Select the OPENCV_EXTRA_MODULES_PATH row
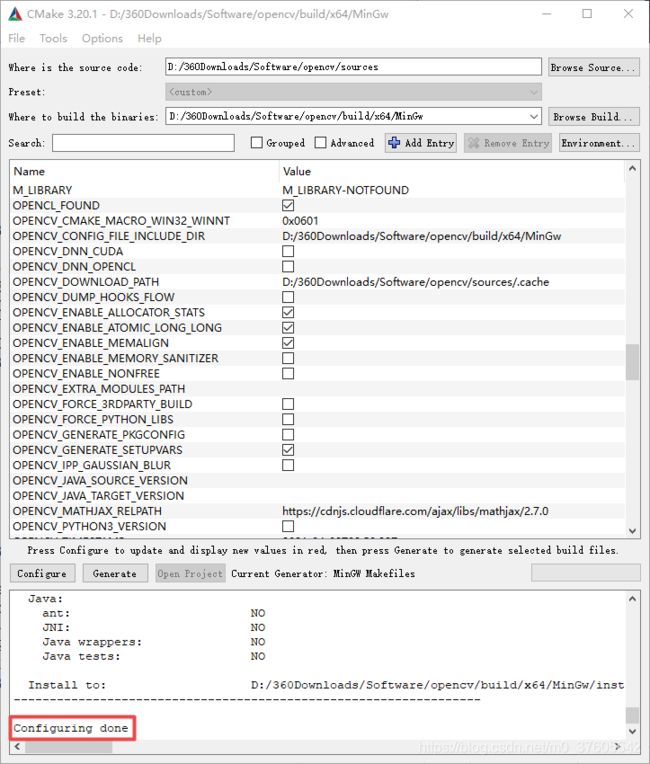The height and width of the screenshot is (764, 650). click(x=318, y=389)
